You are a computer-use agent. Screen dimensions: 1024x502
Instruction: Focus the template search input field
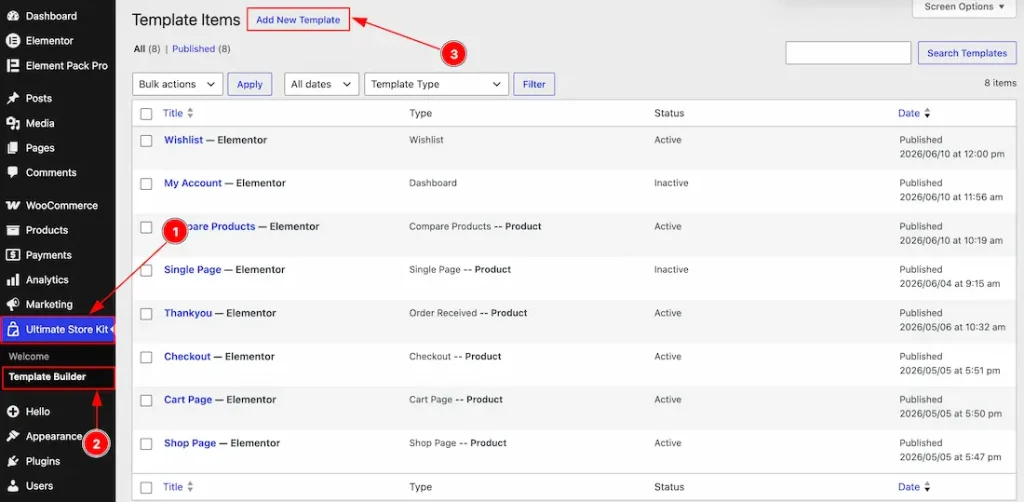pos(848,53)
